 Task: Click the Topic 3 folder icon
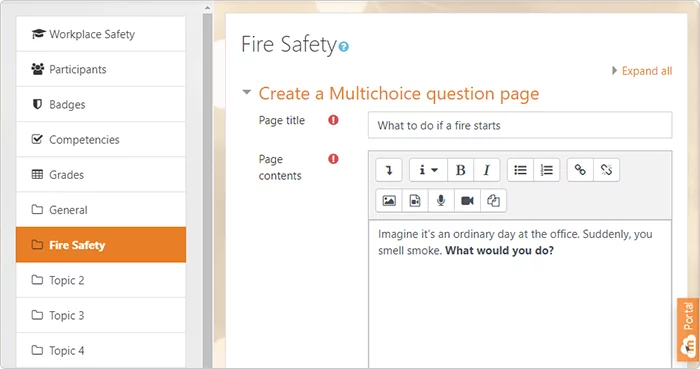click(38, 315)
